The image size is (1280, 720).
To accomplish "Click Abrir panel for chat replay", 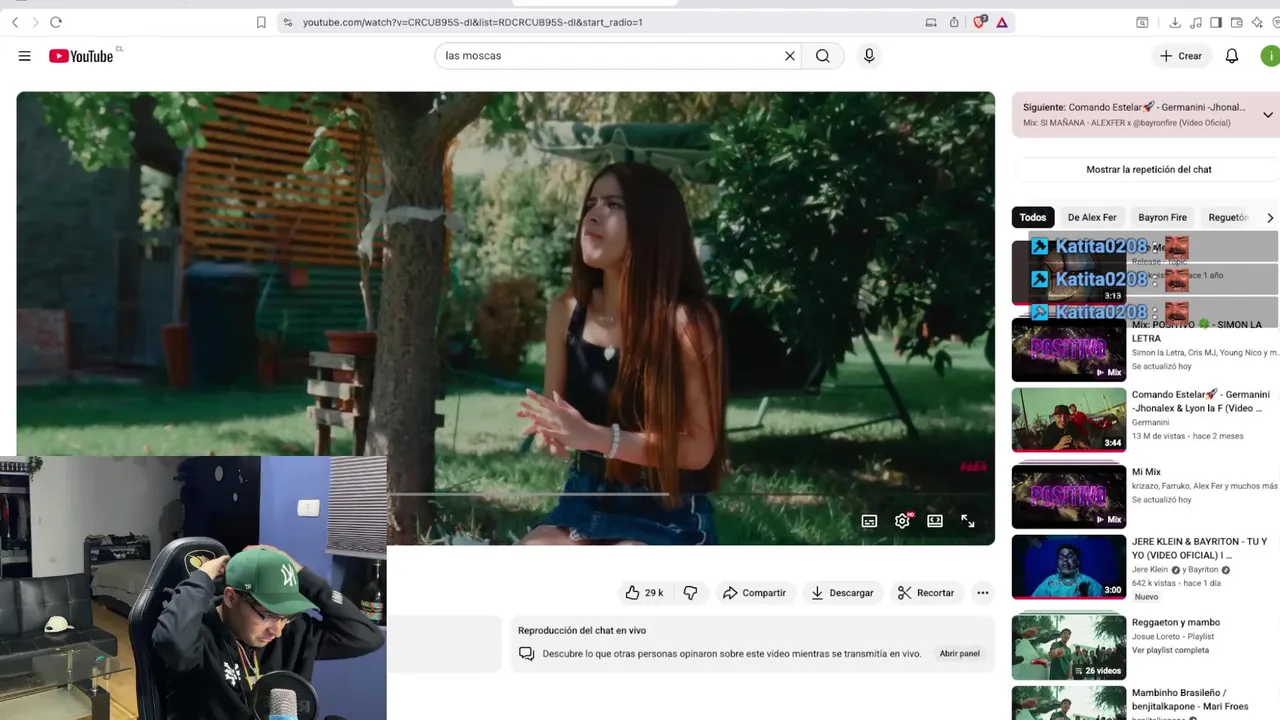I will click(x=959, y=654).
